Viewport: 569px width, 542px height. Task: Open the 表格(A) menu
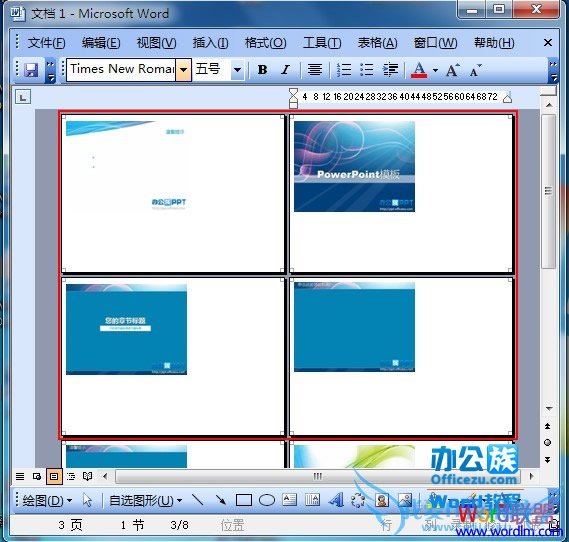[377, 43]
